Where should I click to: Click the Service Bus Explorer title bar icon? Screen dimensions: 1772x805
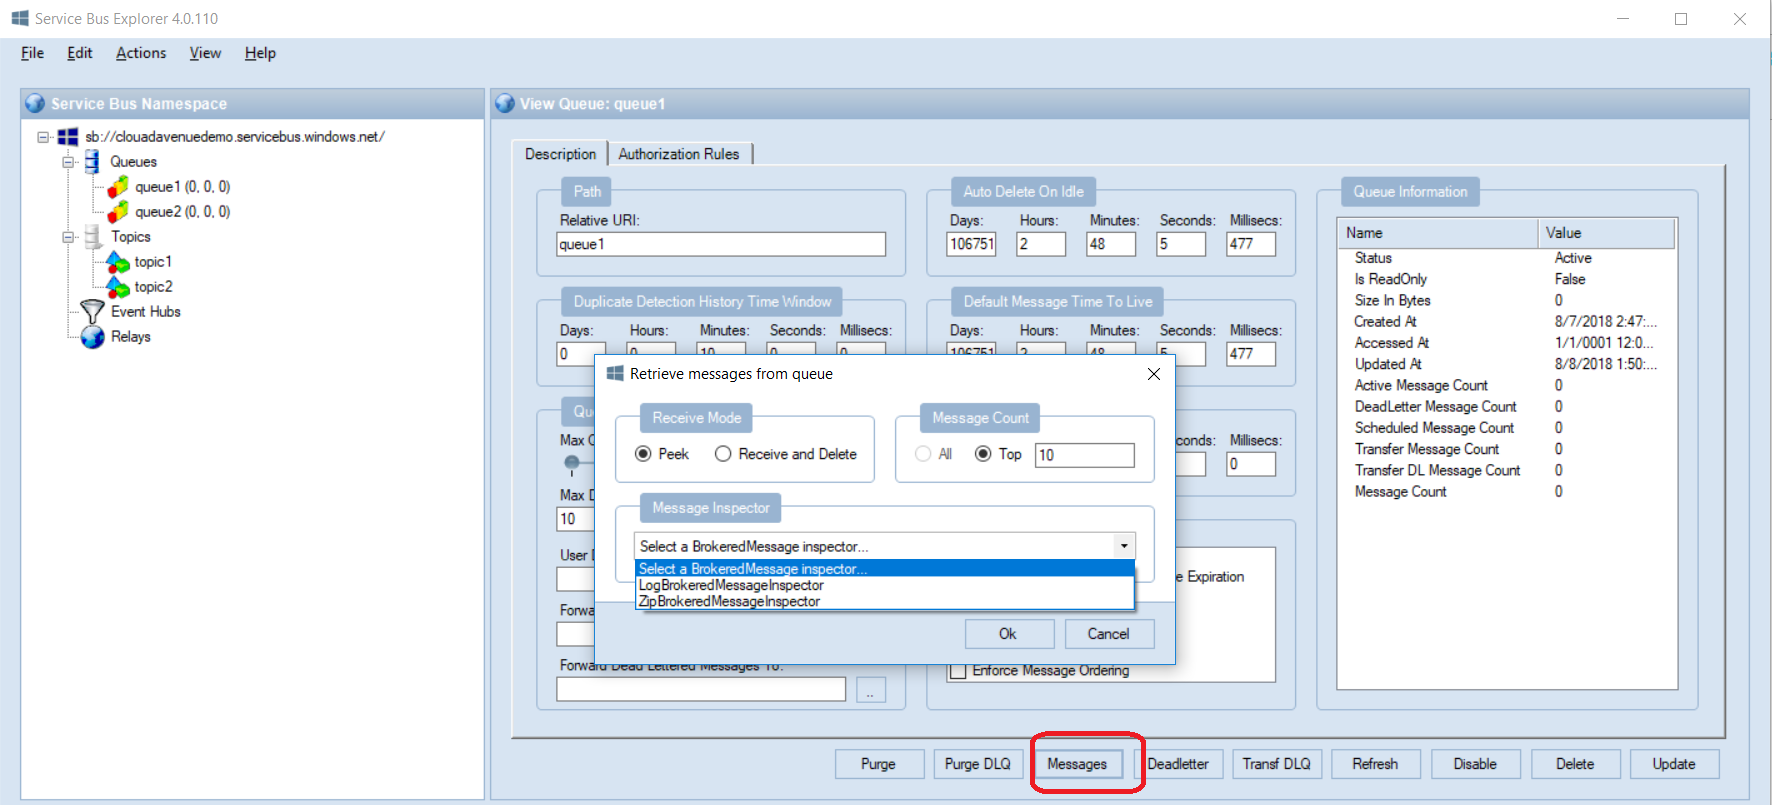click(20, 18)
